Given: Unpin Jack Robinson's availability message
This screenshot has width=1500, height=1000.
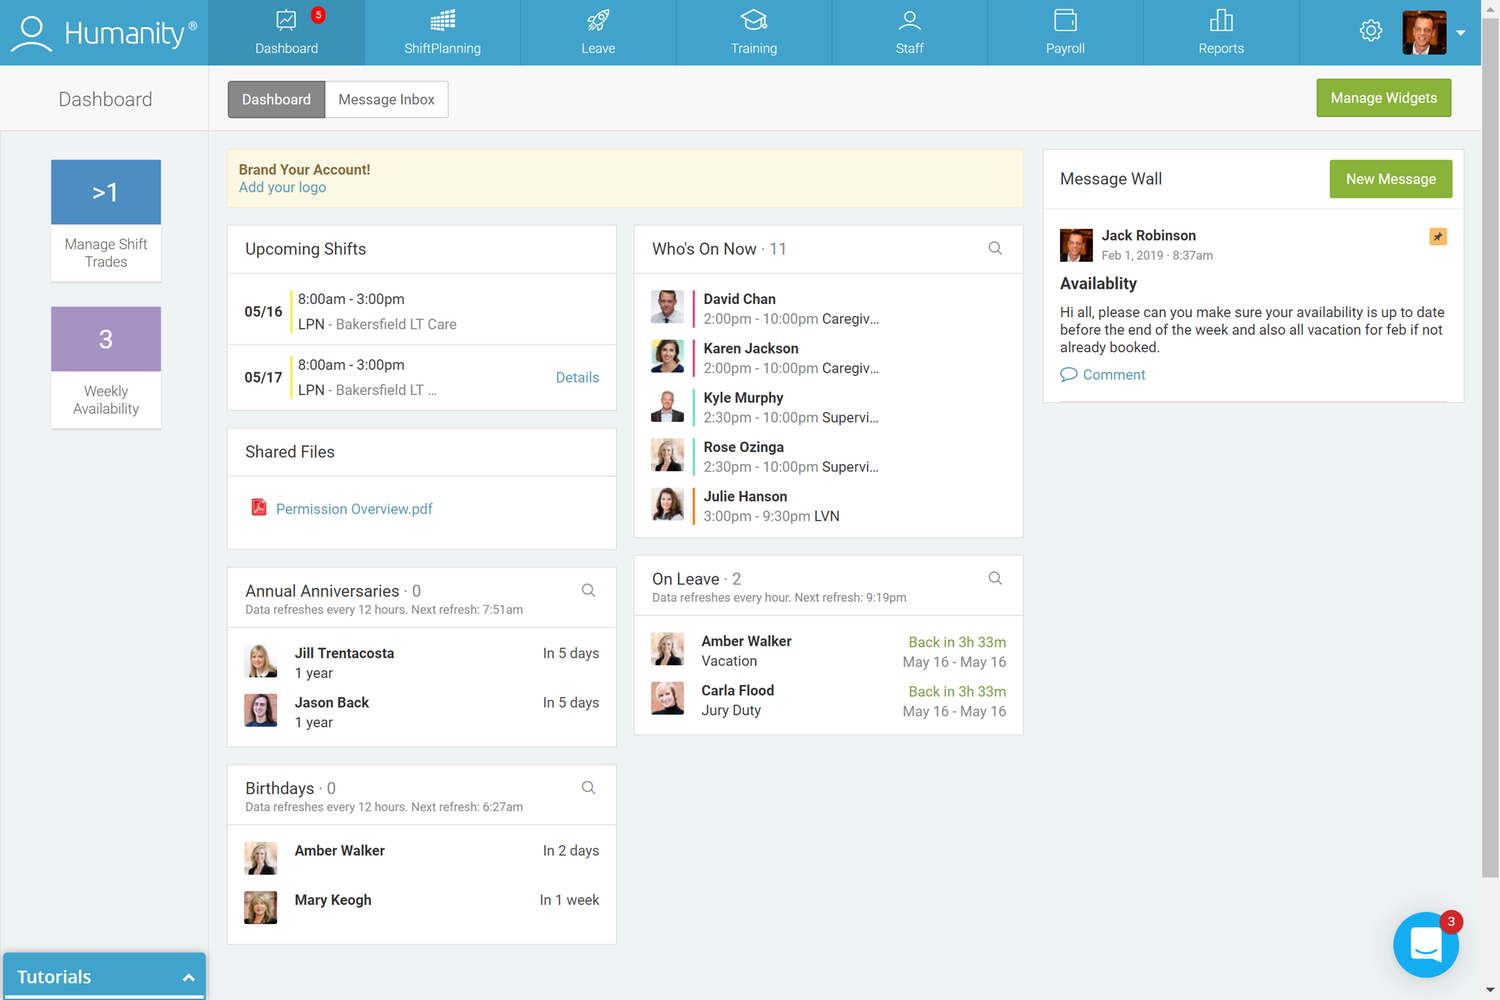Looking at the screenshot, I should click(x=1437, y=237).
